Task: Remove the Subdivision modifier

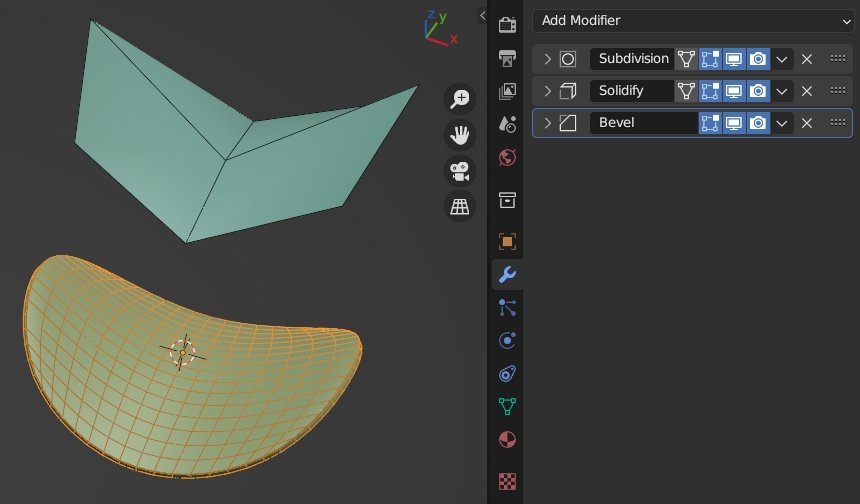Action: pyautogui.click(x=807, y=59)
